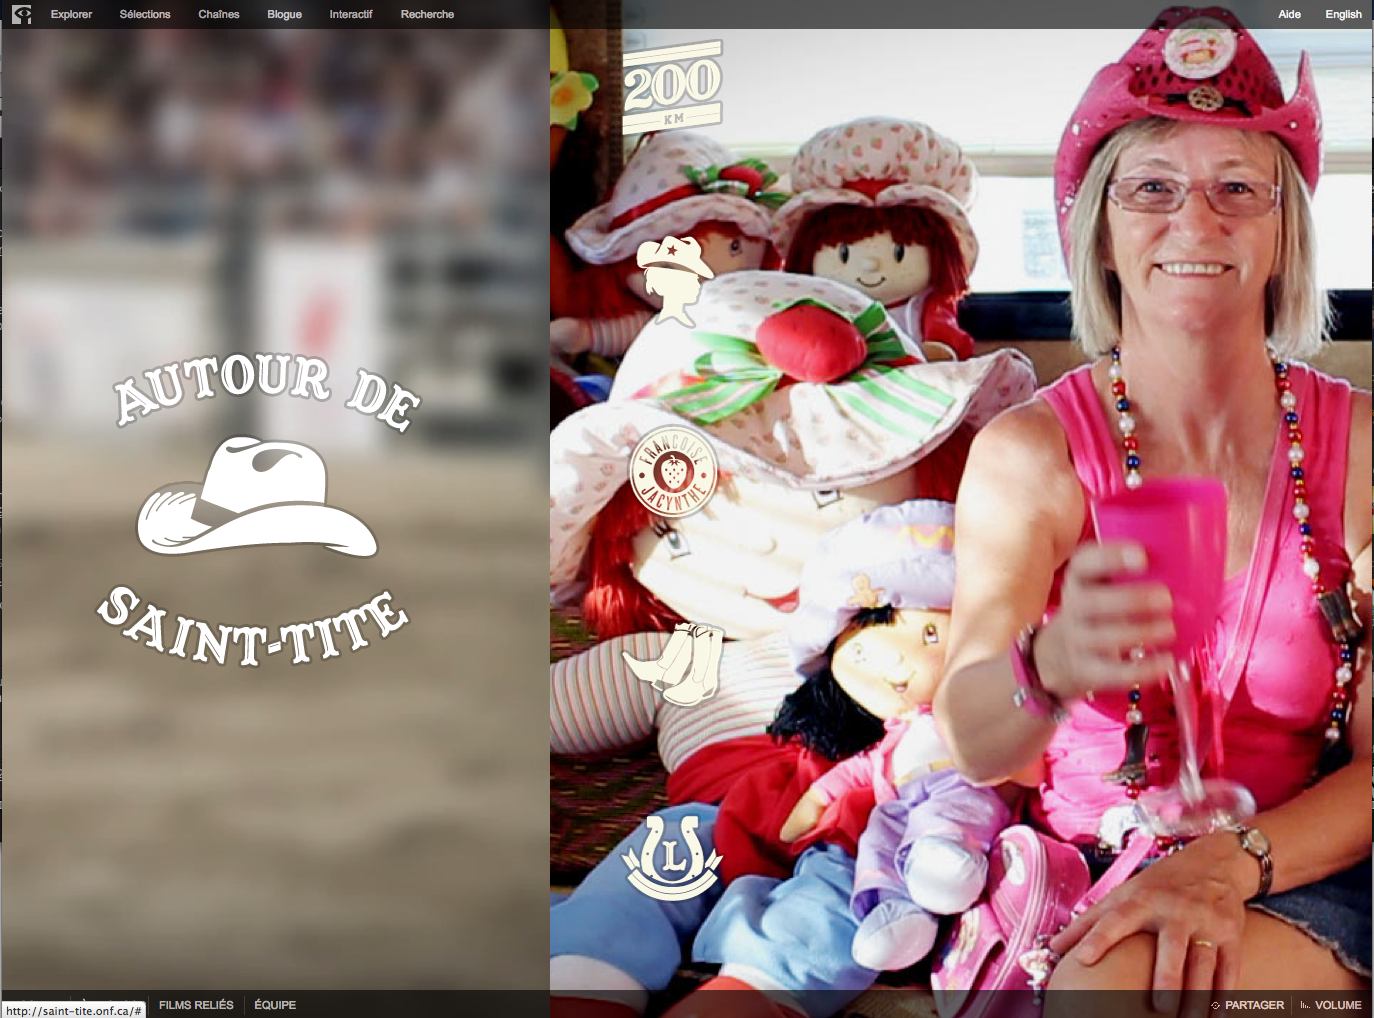Toggle the Volume control
The height and width of the screenshot is (1018, 1374).
pyautogui.click(x=1338, y=1005)
